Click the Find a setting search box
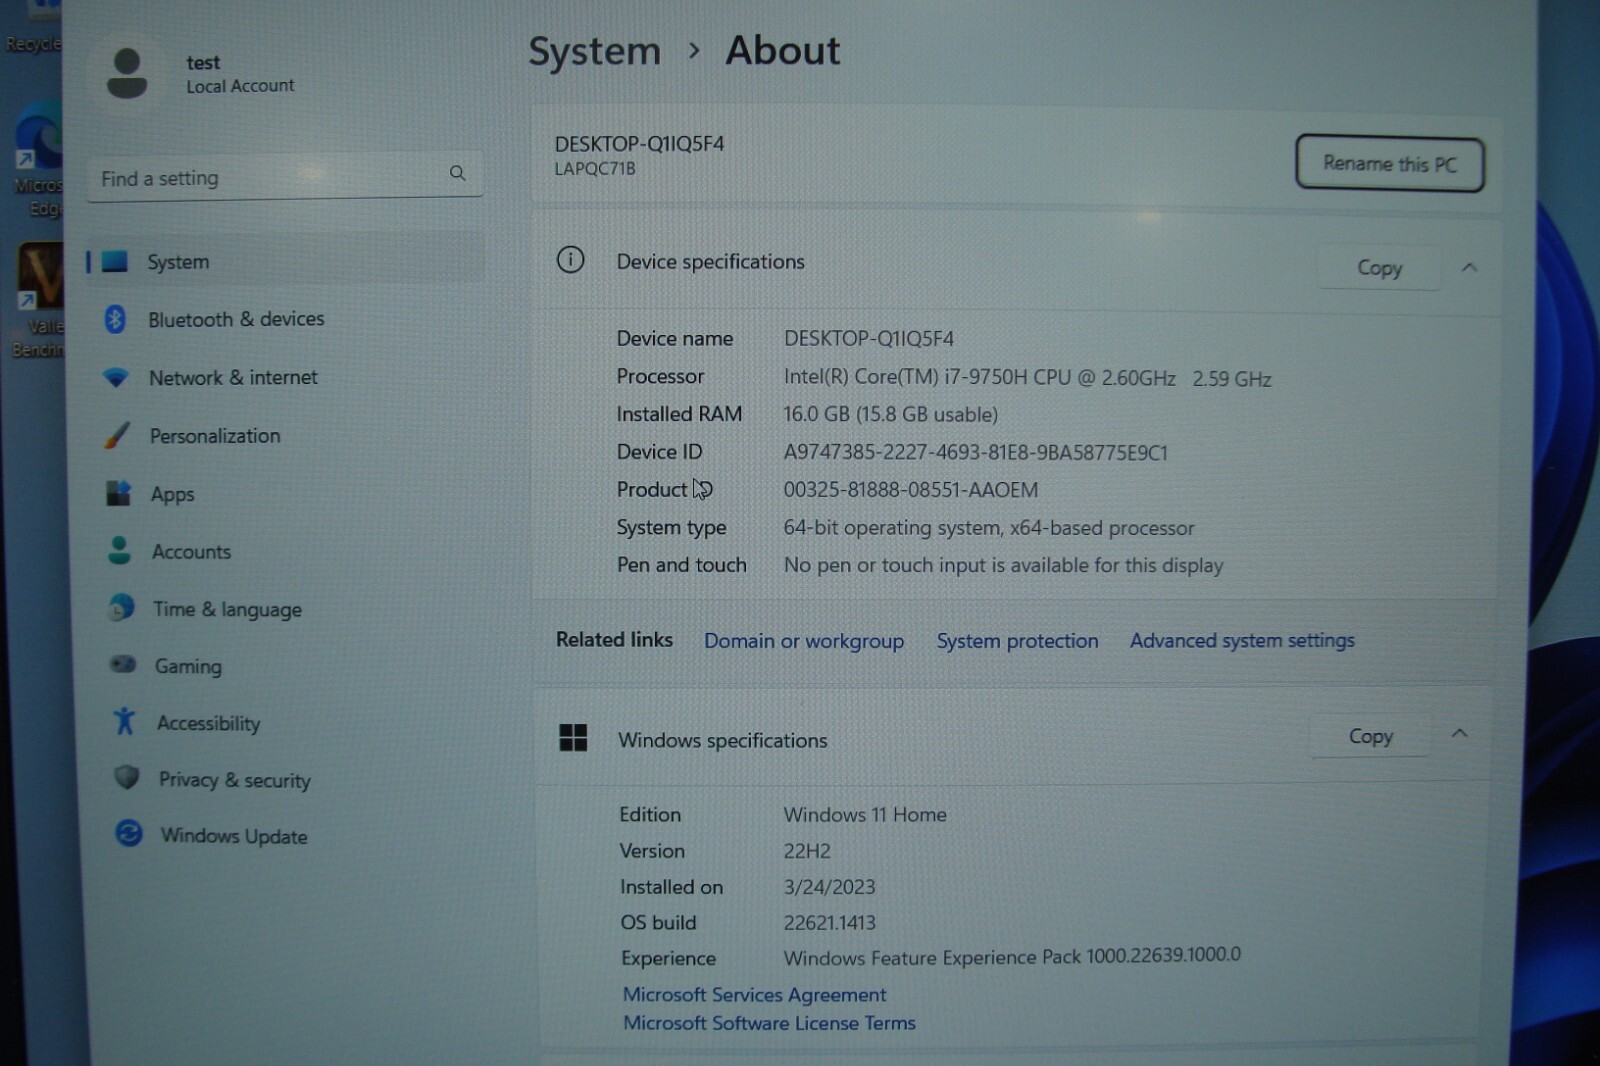Image resolution: width=1600 pixels, height=1066 pixels. [x=285, y=177]
